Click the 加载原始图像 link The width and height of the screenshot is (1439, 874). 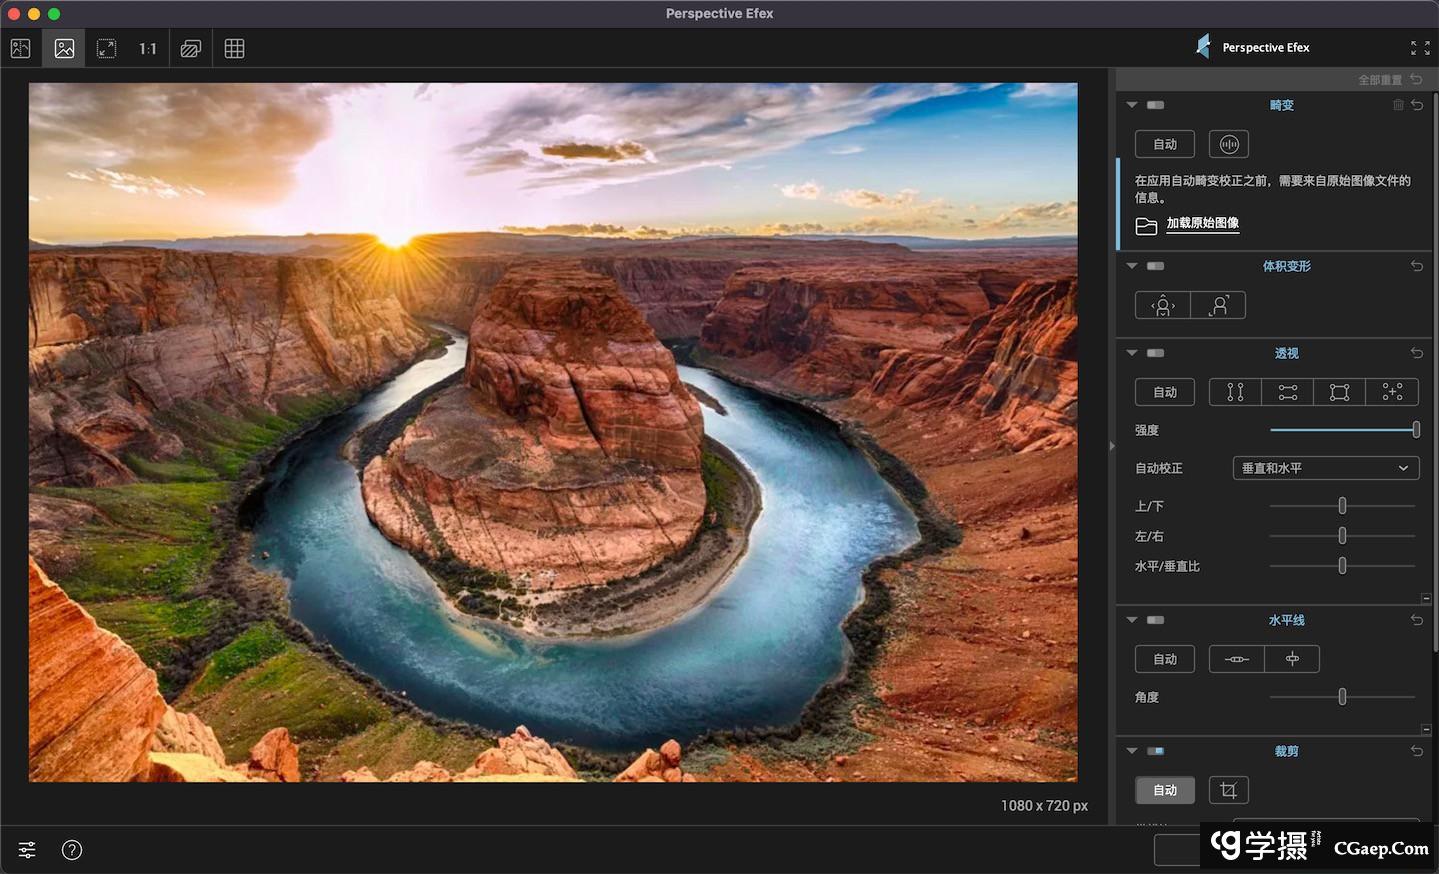pos(1202,223)
